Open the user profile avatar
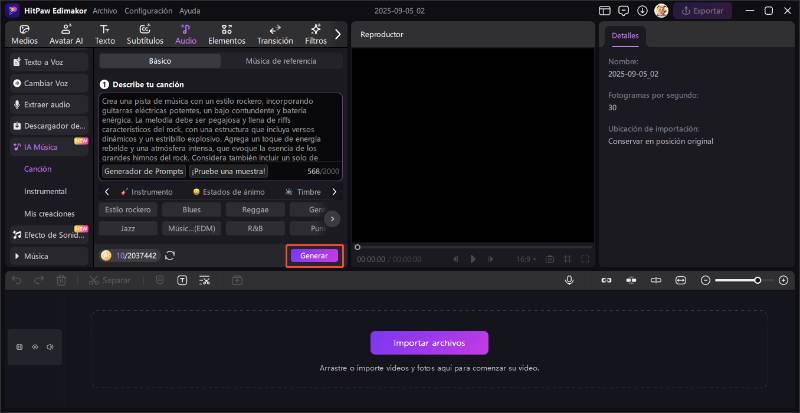800x413 pixels. coord(661,11)
